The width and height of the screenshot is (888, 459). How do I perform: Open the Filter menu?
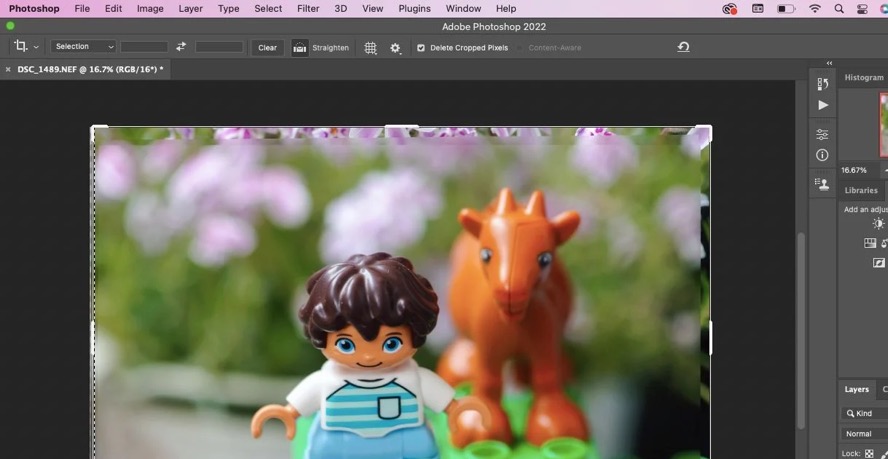click(x=308, y=9)
